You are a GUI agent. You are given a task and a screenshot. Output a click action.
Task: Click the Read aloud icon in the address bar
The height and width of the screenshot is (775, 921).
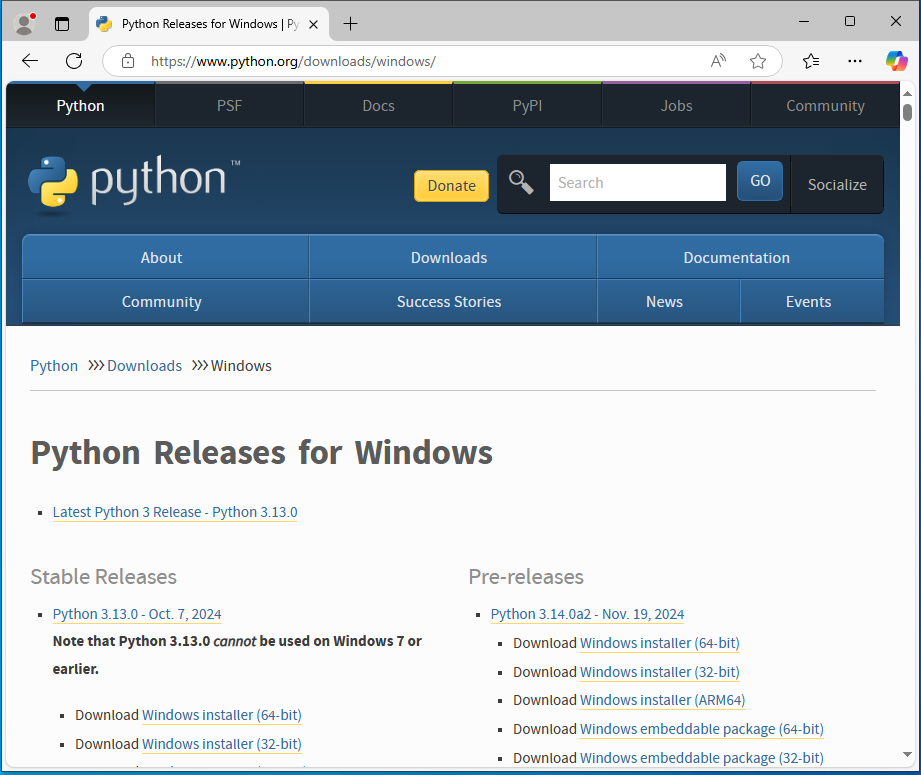tap(718, 61)
